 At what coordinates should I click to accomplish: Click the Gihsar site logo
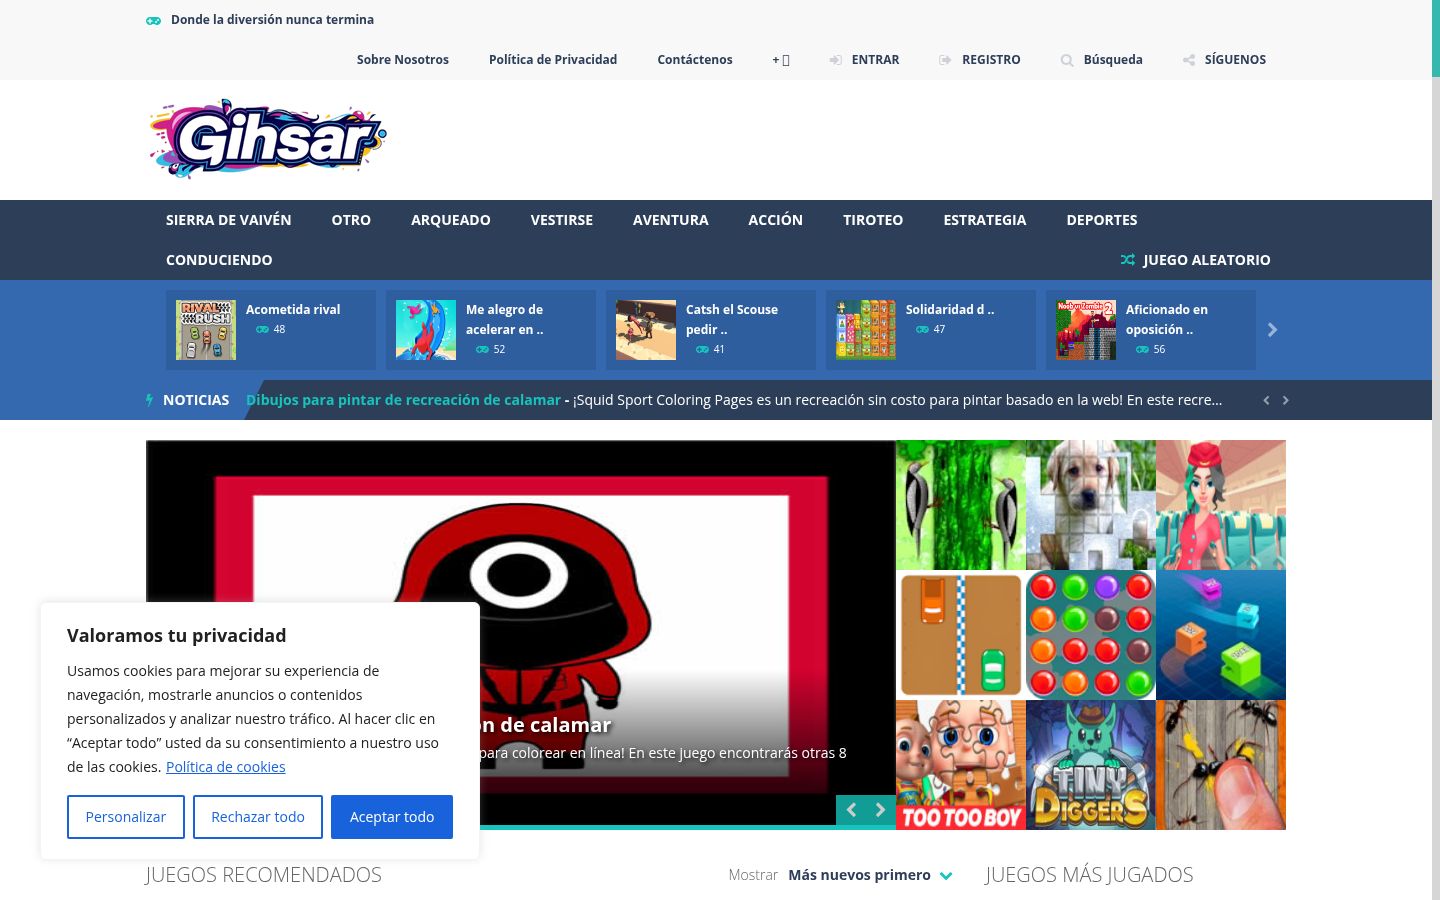click(267, 139)
